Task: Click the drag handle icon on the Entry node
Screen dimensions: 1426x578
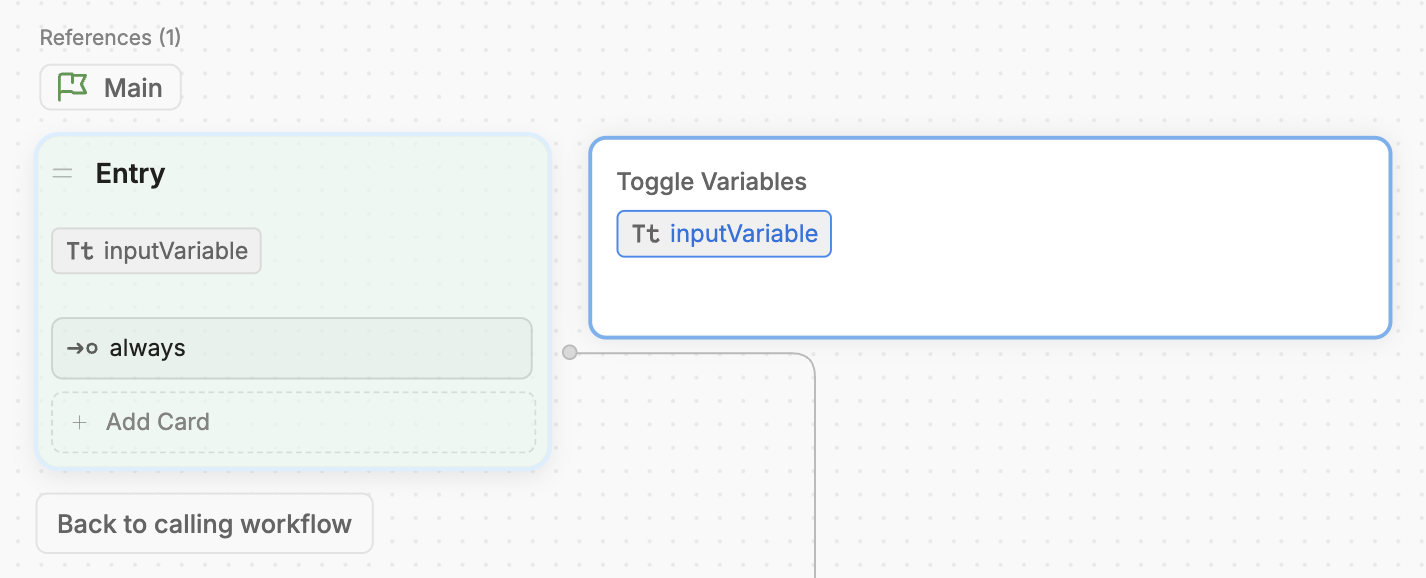Action: coord(63,172)
